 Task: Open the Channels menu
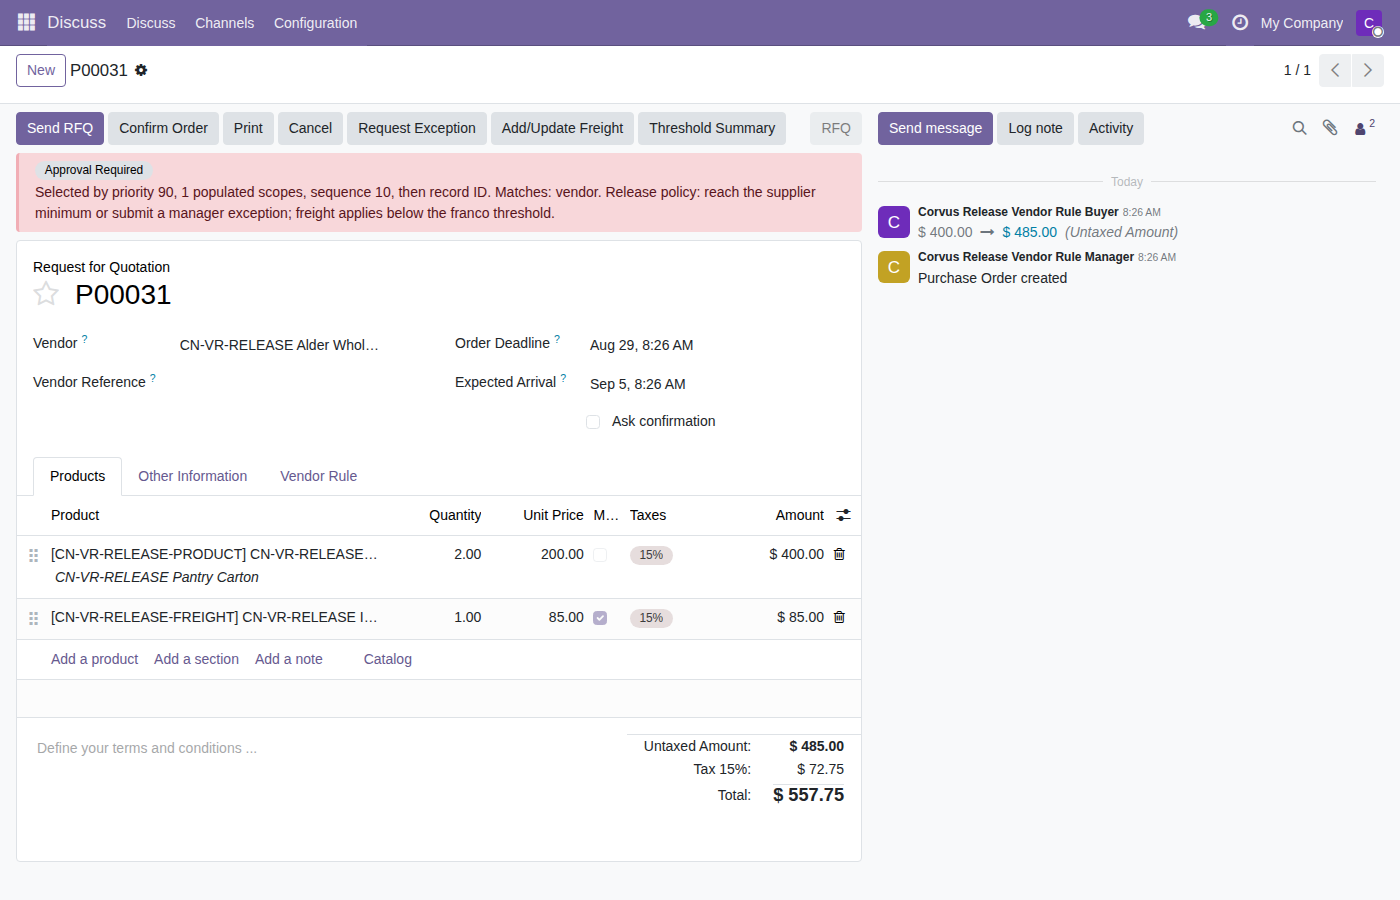(224, 22)
